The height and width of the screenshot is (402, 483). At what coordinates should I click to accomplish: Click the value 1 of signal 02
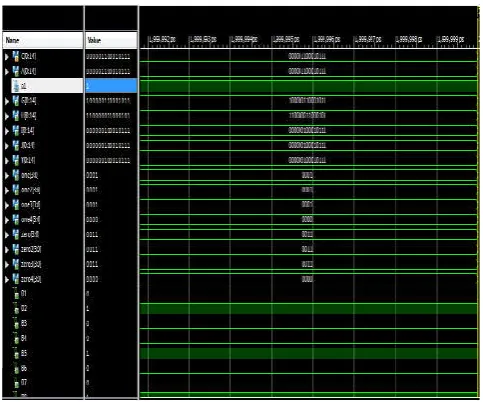point(88,308)
